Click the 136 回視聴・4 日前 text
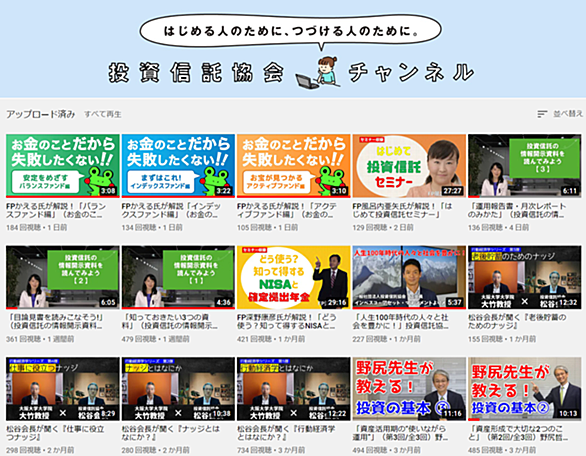The height and width of the screenshot is (456, 586). click(499, 227)
